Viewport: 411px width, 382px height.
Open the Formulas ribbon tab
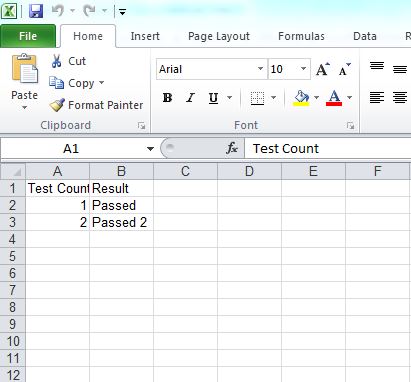[301, 36]
